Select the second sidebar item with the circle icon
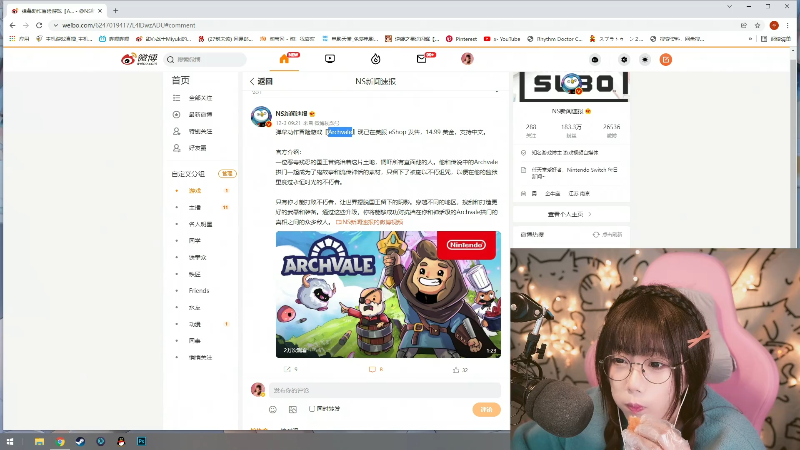 [202, 115]
